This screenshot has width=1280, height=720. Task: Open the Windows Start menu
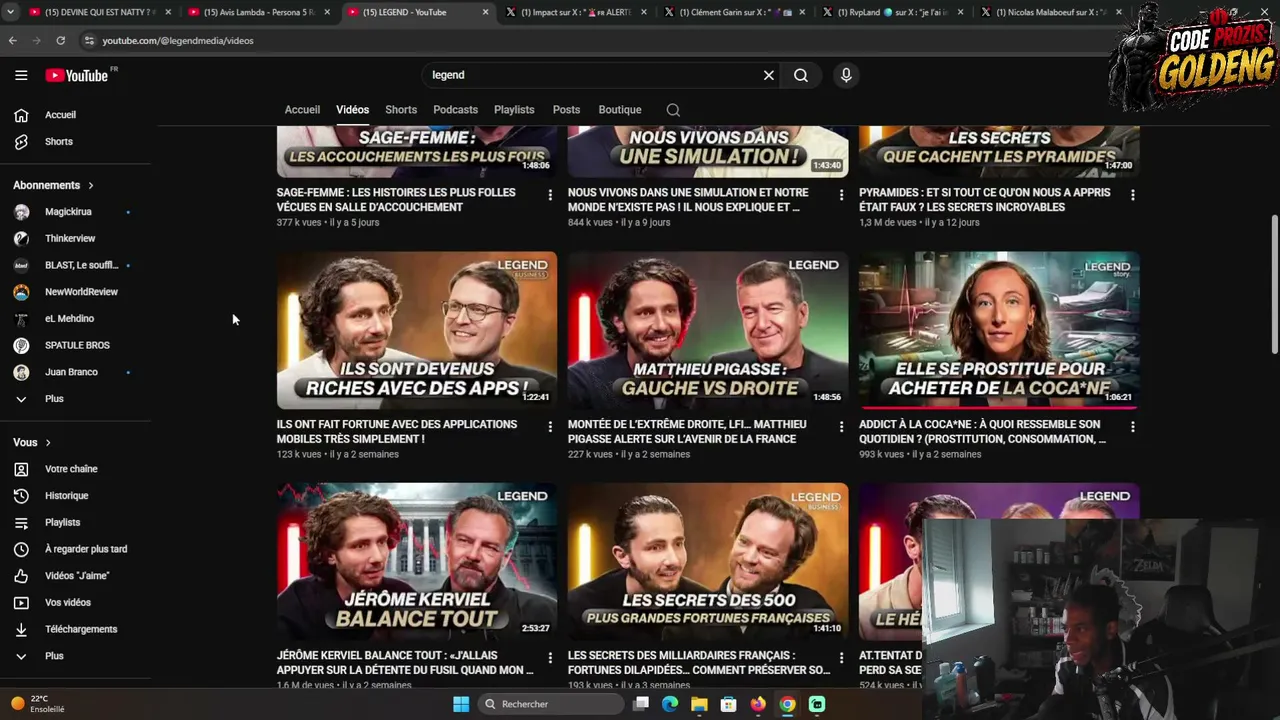click(461, 704)
